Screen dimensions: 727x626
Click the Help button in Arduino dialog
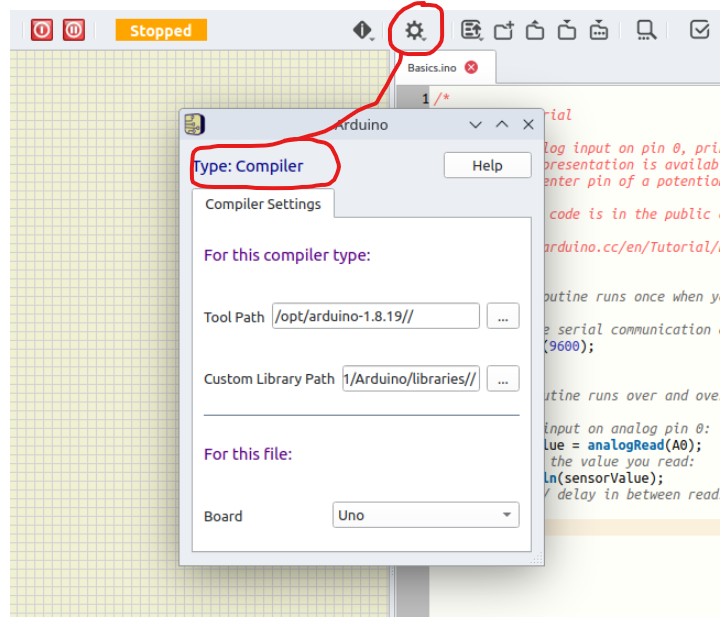click(487, 166)
